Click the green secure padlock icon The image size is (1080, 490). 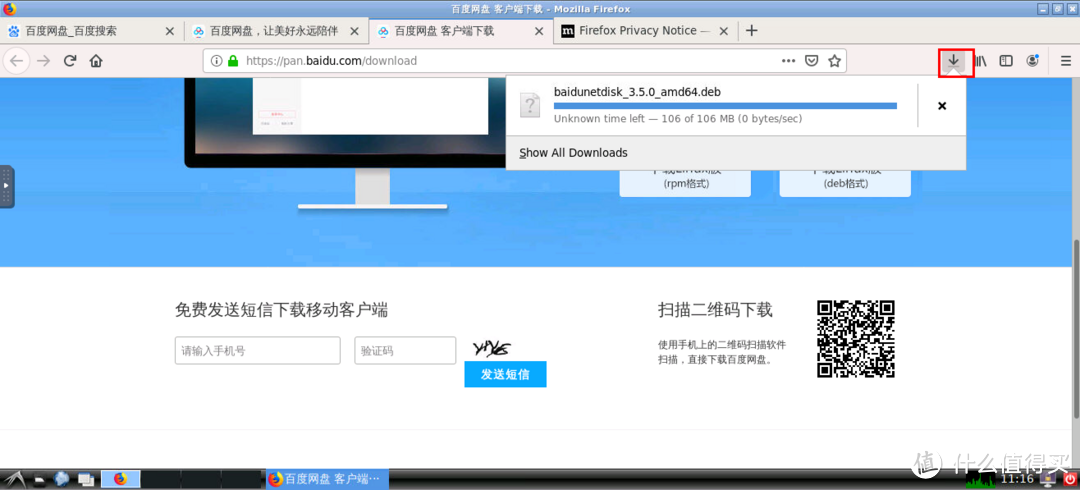click(x=233, y=61)
